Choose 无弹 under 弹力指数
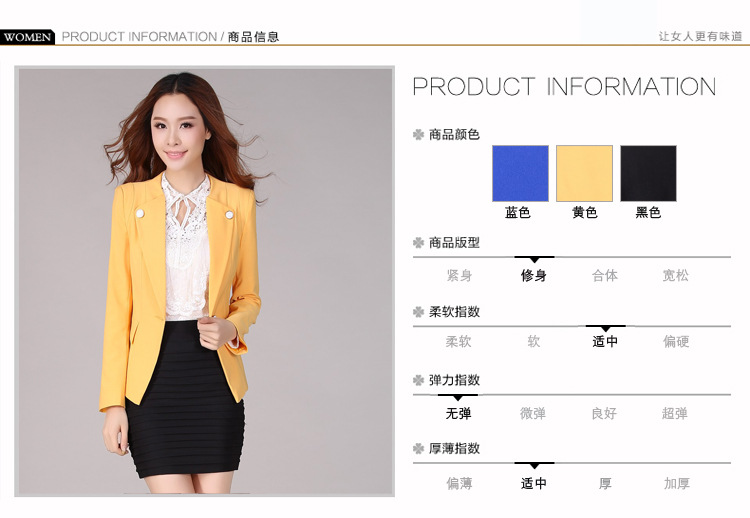 458,413
